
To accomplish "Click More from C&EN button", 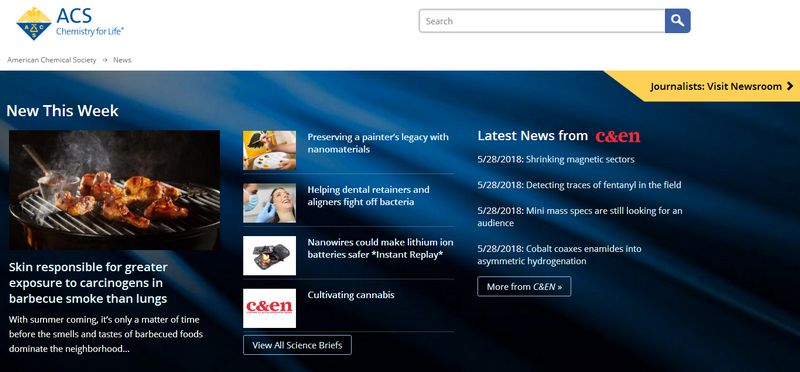I will pyautogui.click(x=524, y=286).
